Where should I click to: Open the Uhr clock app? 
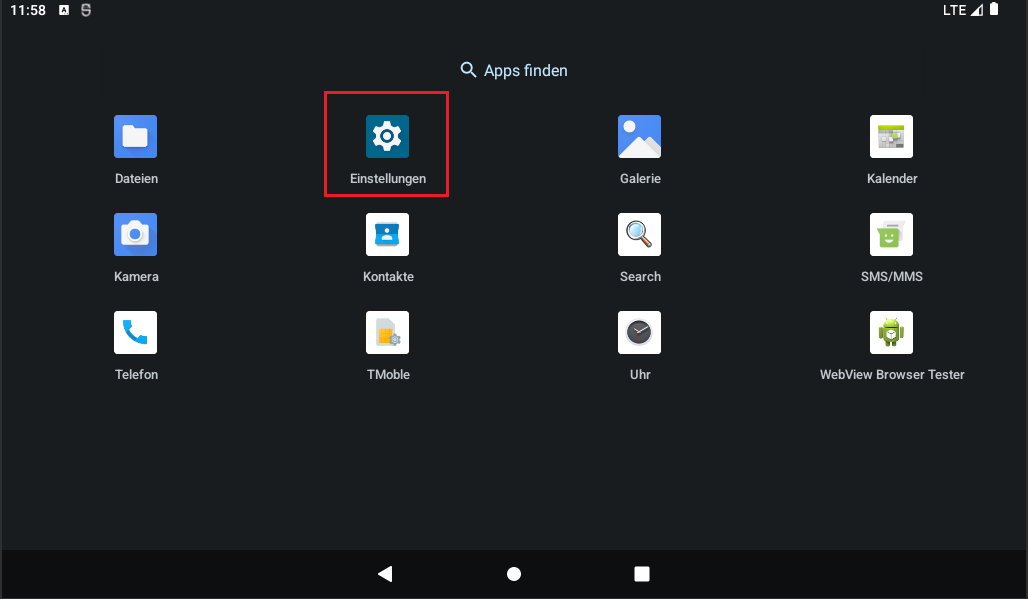(x=639, y=333)
